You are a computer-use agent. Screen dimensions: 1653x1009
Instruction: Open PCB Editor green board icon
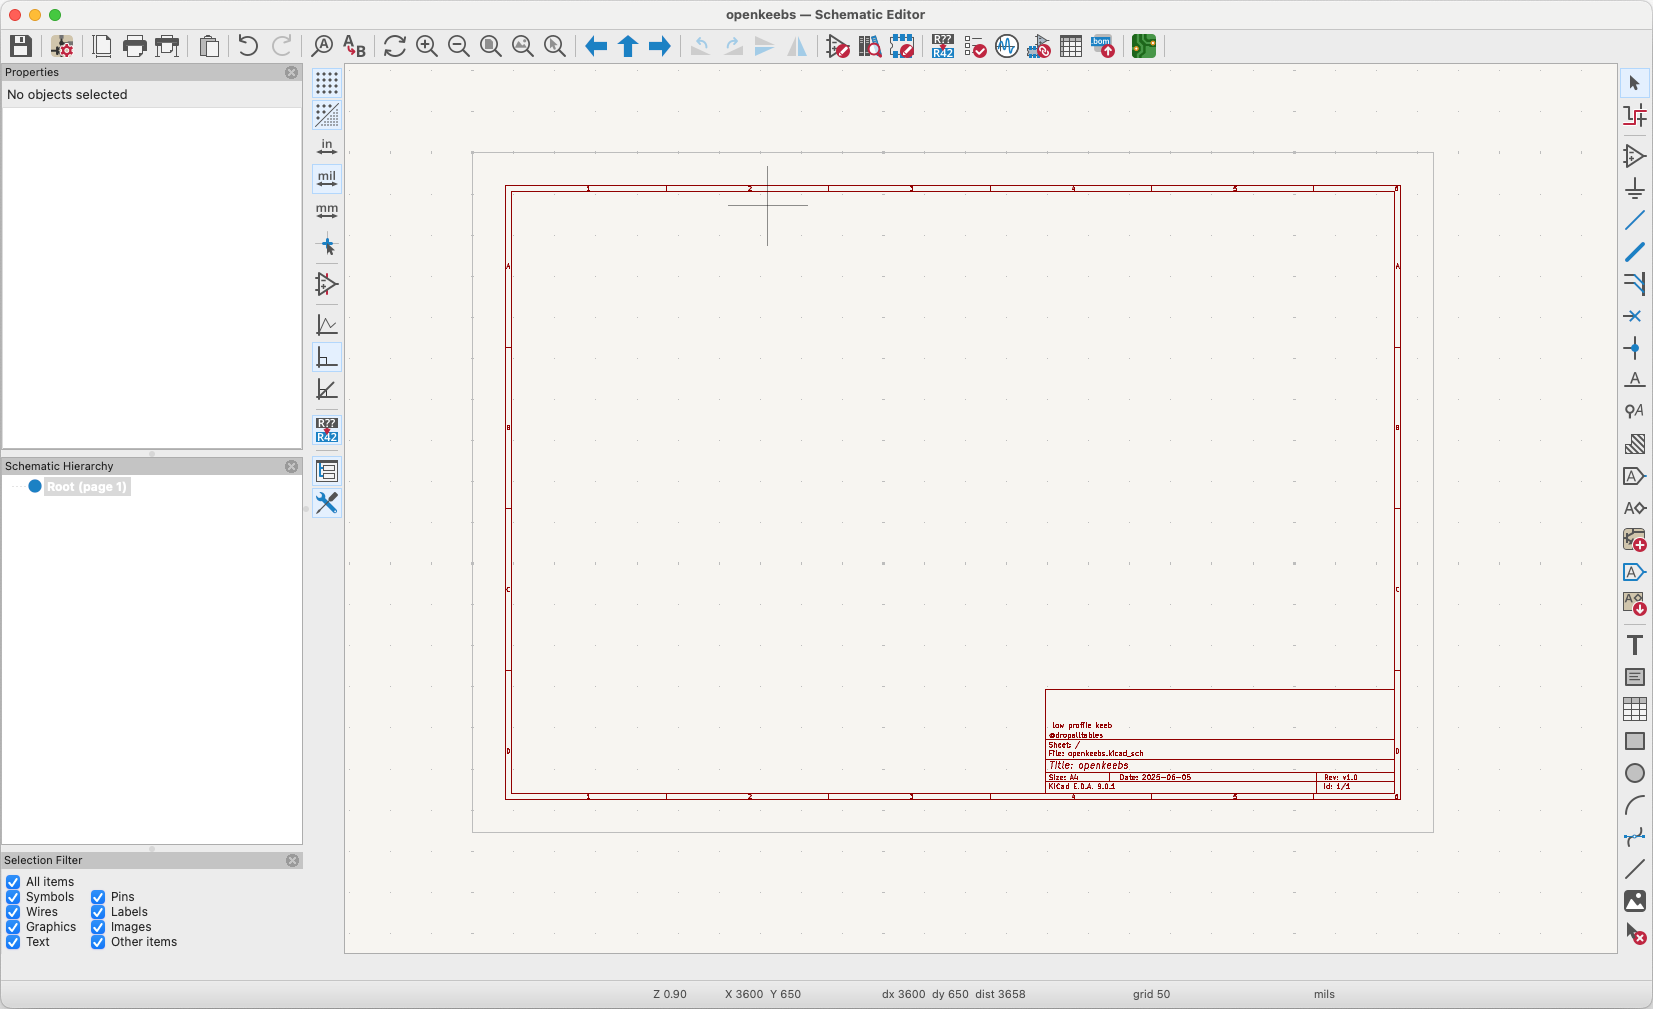[x=1144, y=46]
